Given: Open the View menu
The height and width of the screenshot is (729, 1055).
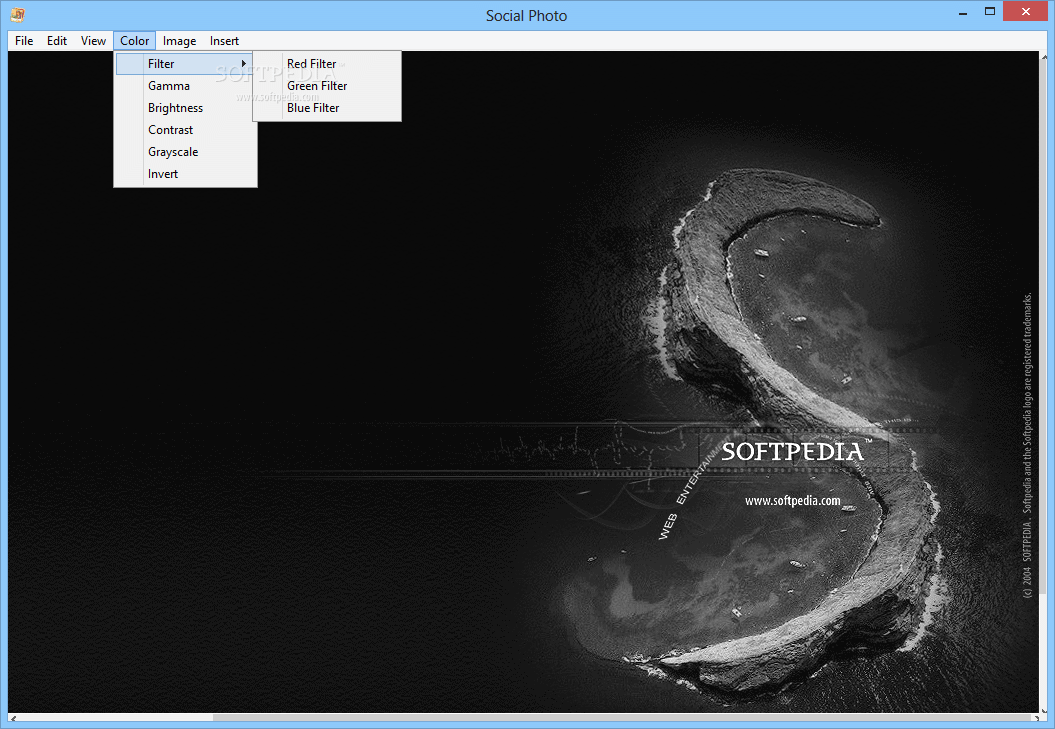Looking at the screenshot, I should [93, 41].
